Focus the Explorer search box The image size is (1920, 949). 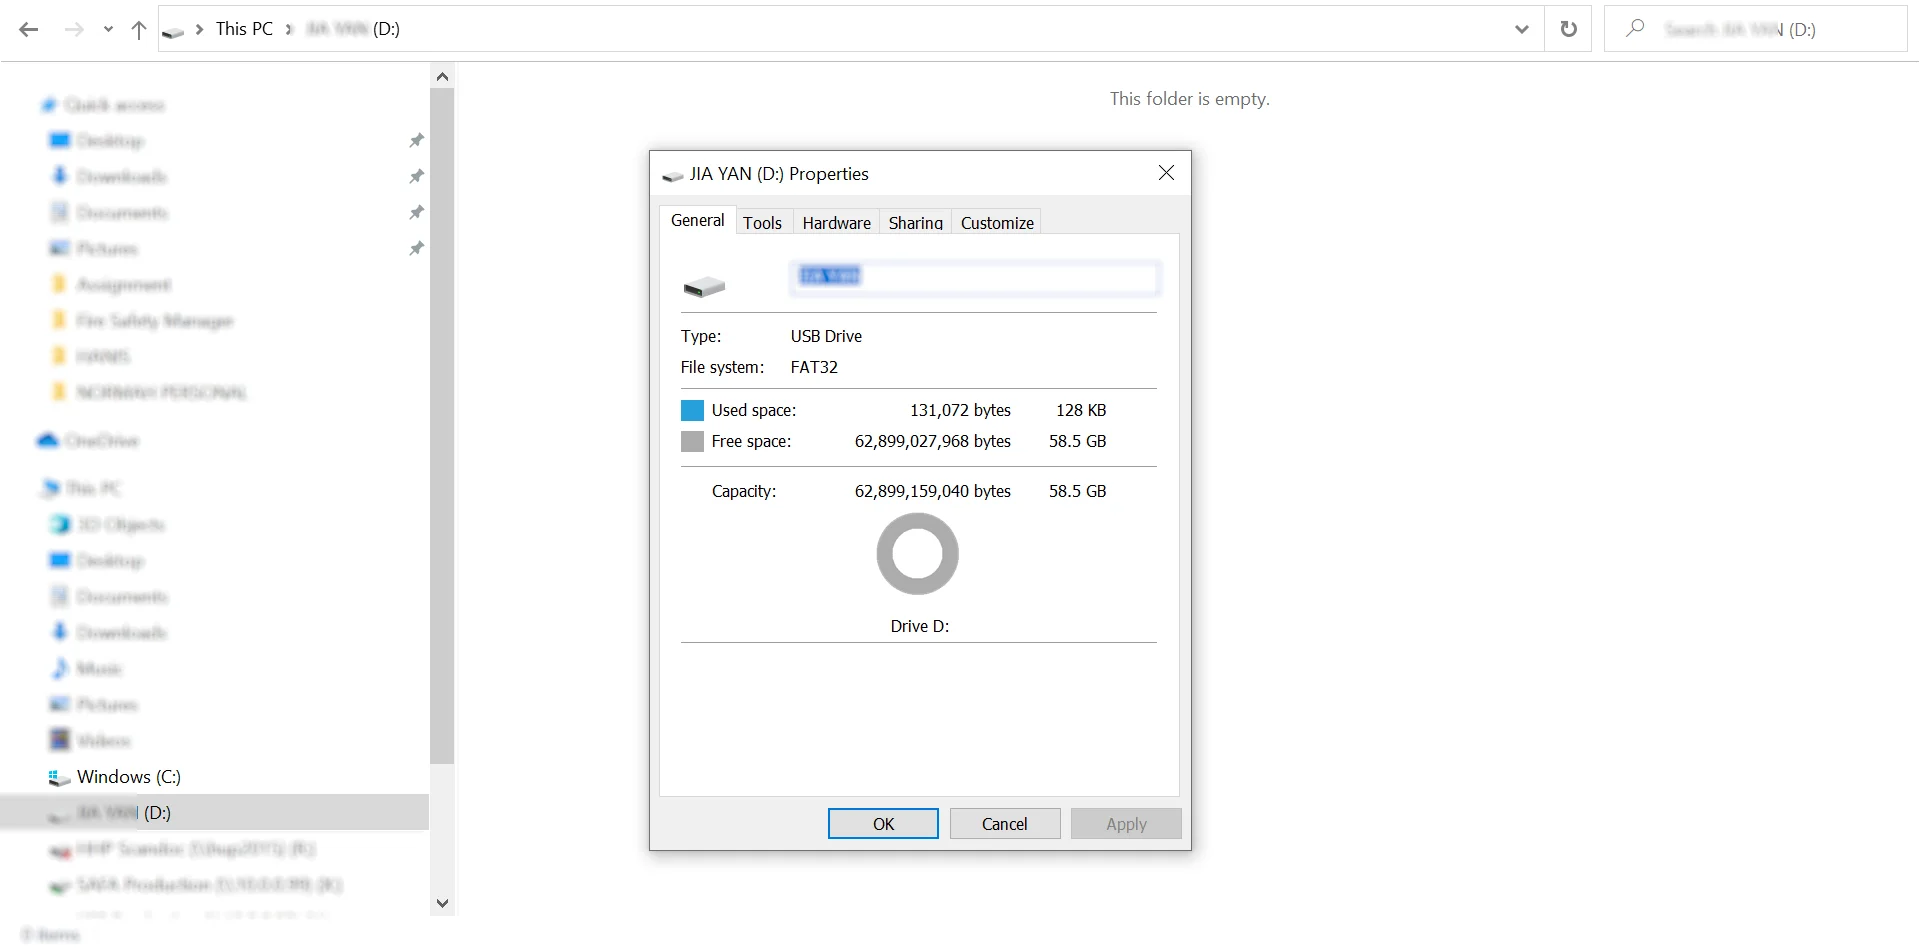(1756, 29)
